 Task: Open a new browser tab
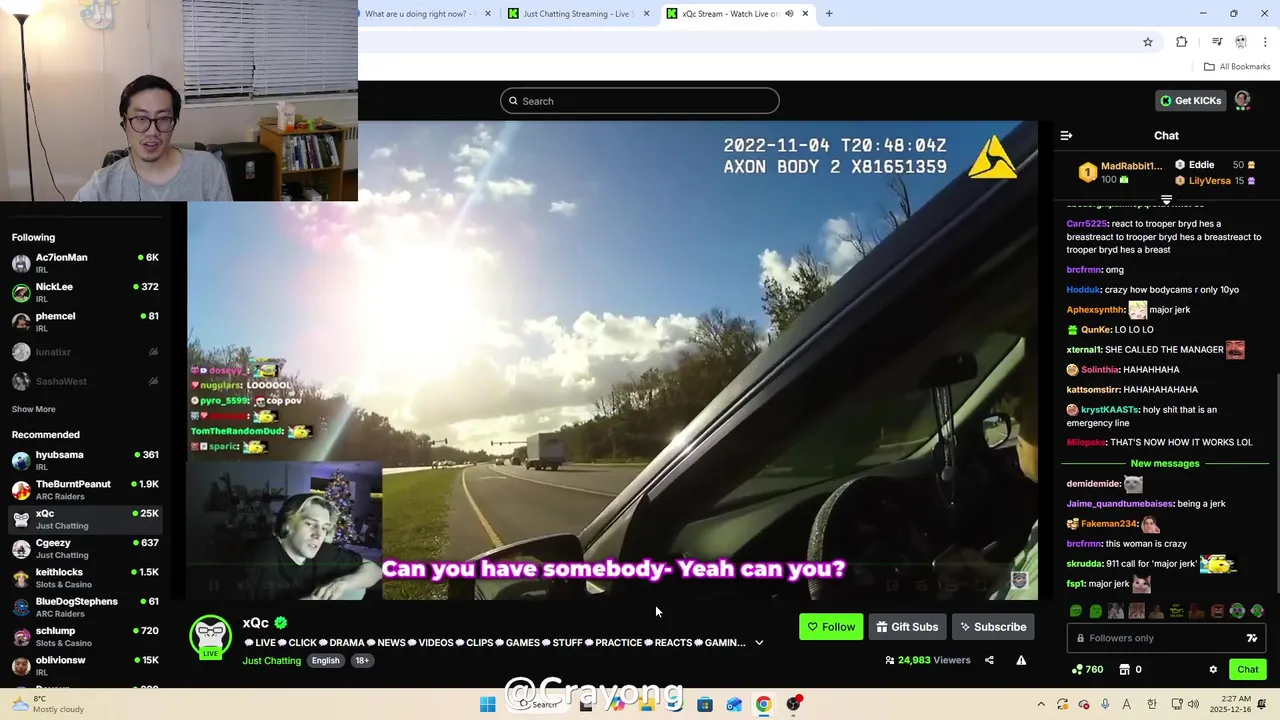click(x=829, y=14)
